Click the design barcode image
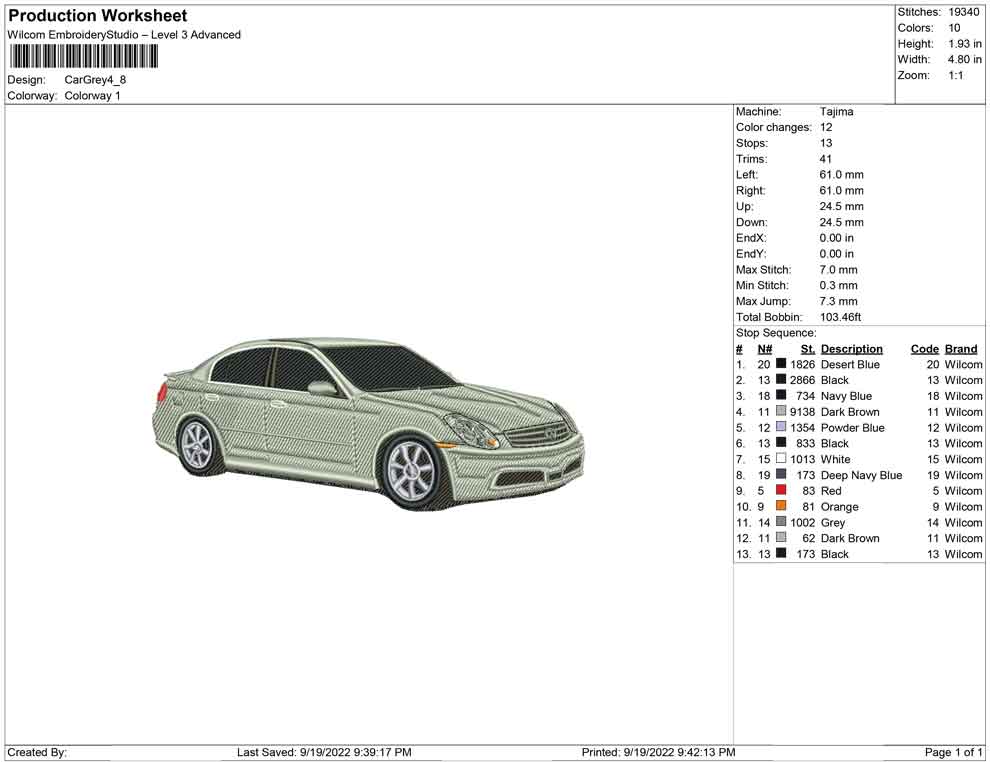 click(x=83, y=56)
